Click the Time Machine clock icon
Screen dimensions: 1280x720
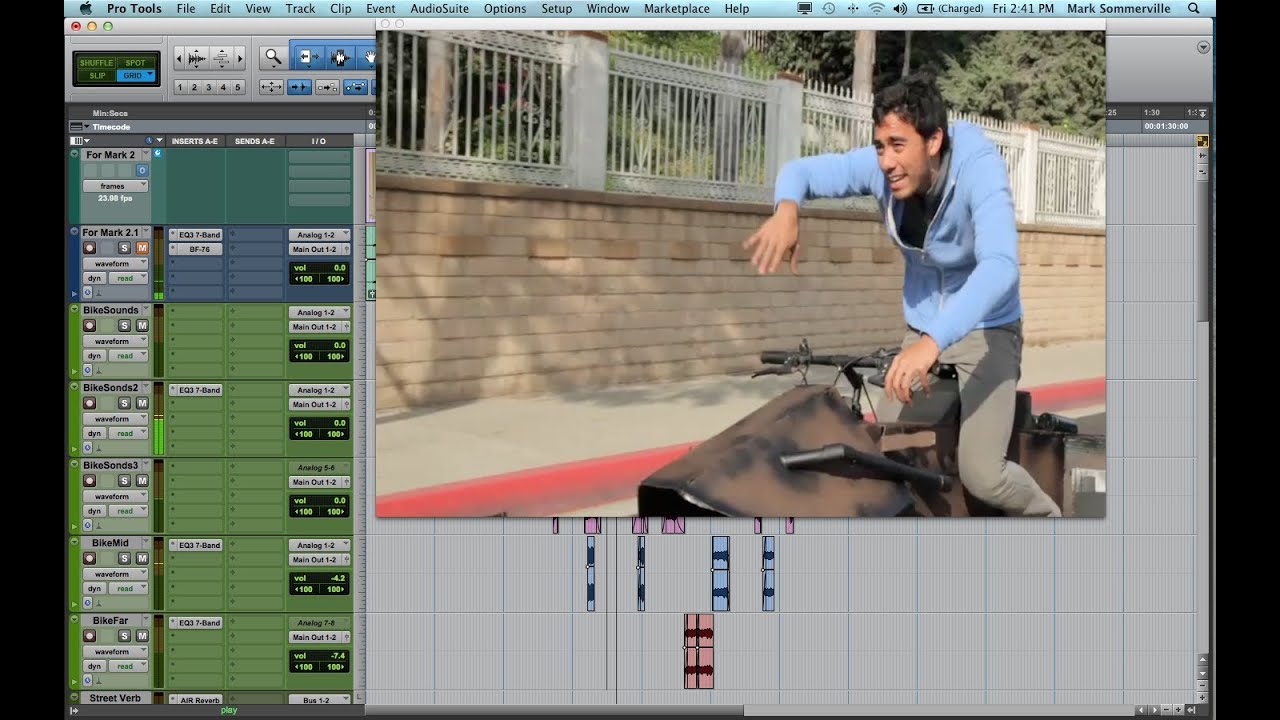click(x=828, y=8)
